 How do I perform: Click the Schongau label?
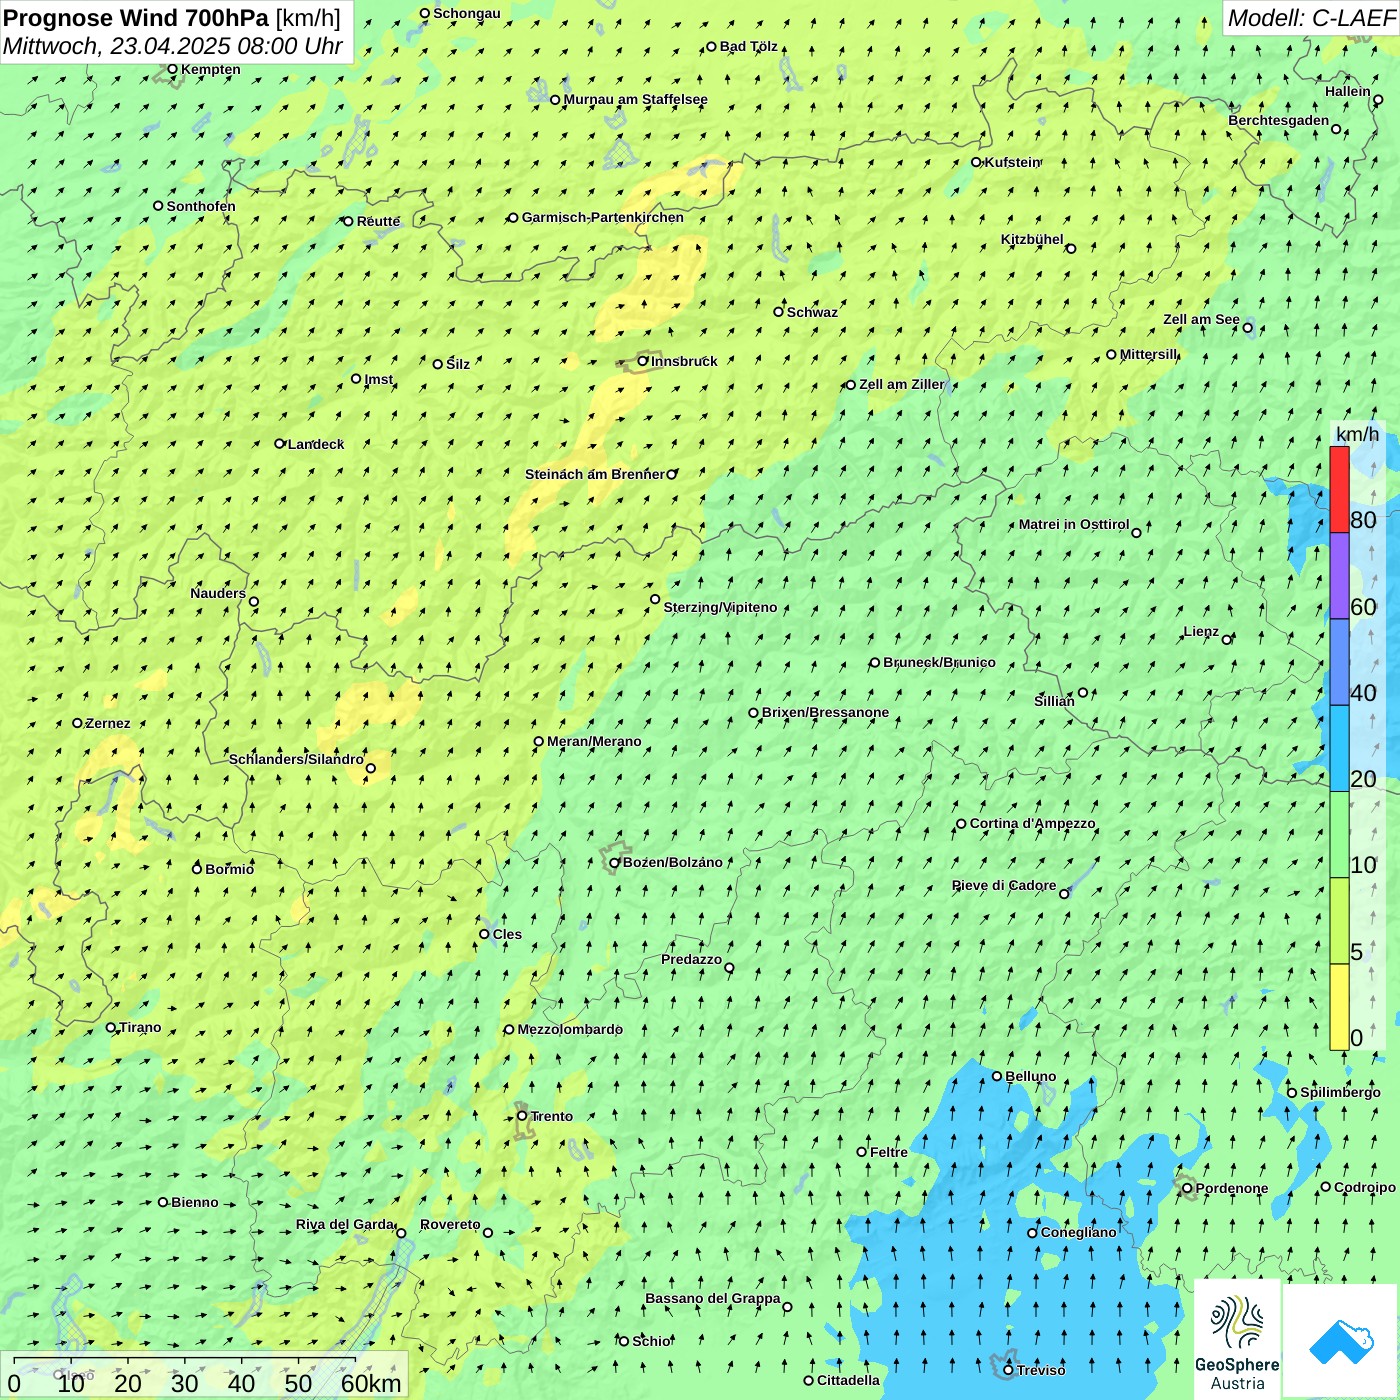pyautogui.click(x=467, y=13)
